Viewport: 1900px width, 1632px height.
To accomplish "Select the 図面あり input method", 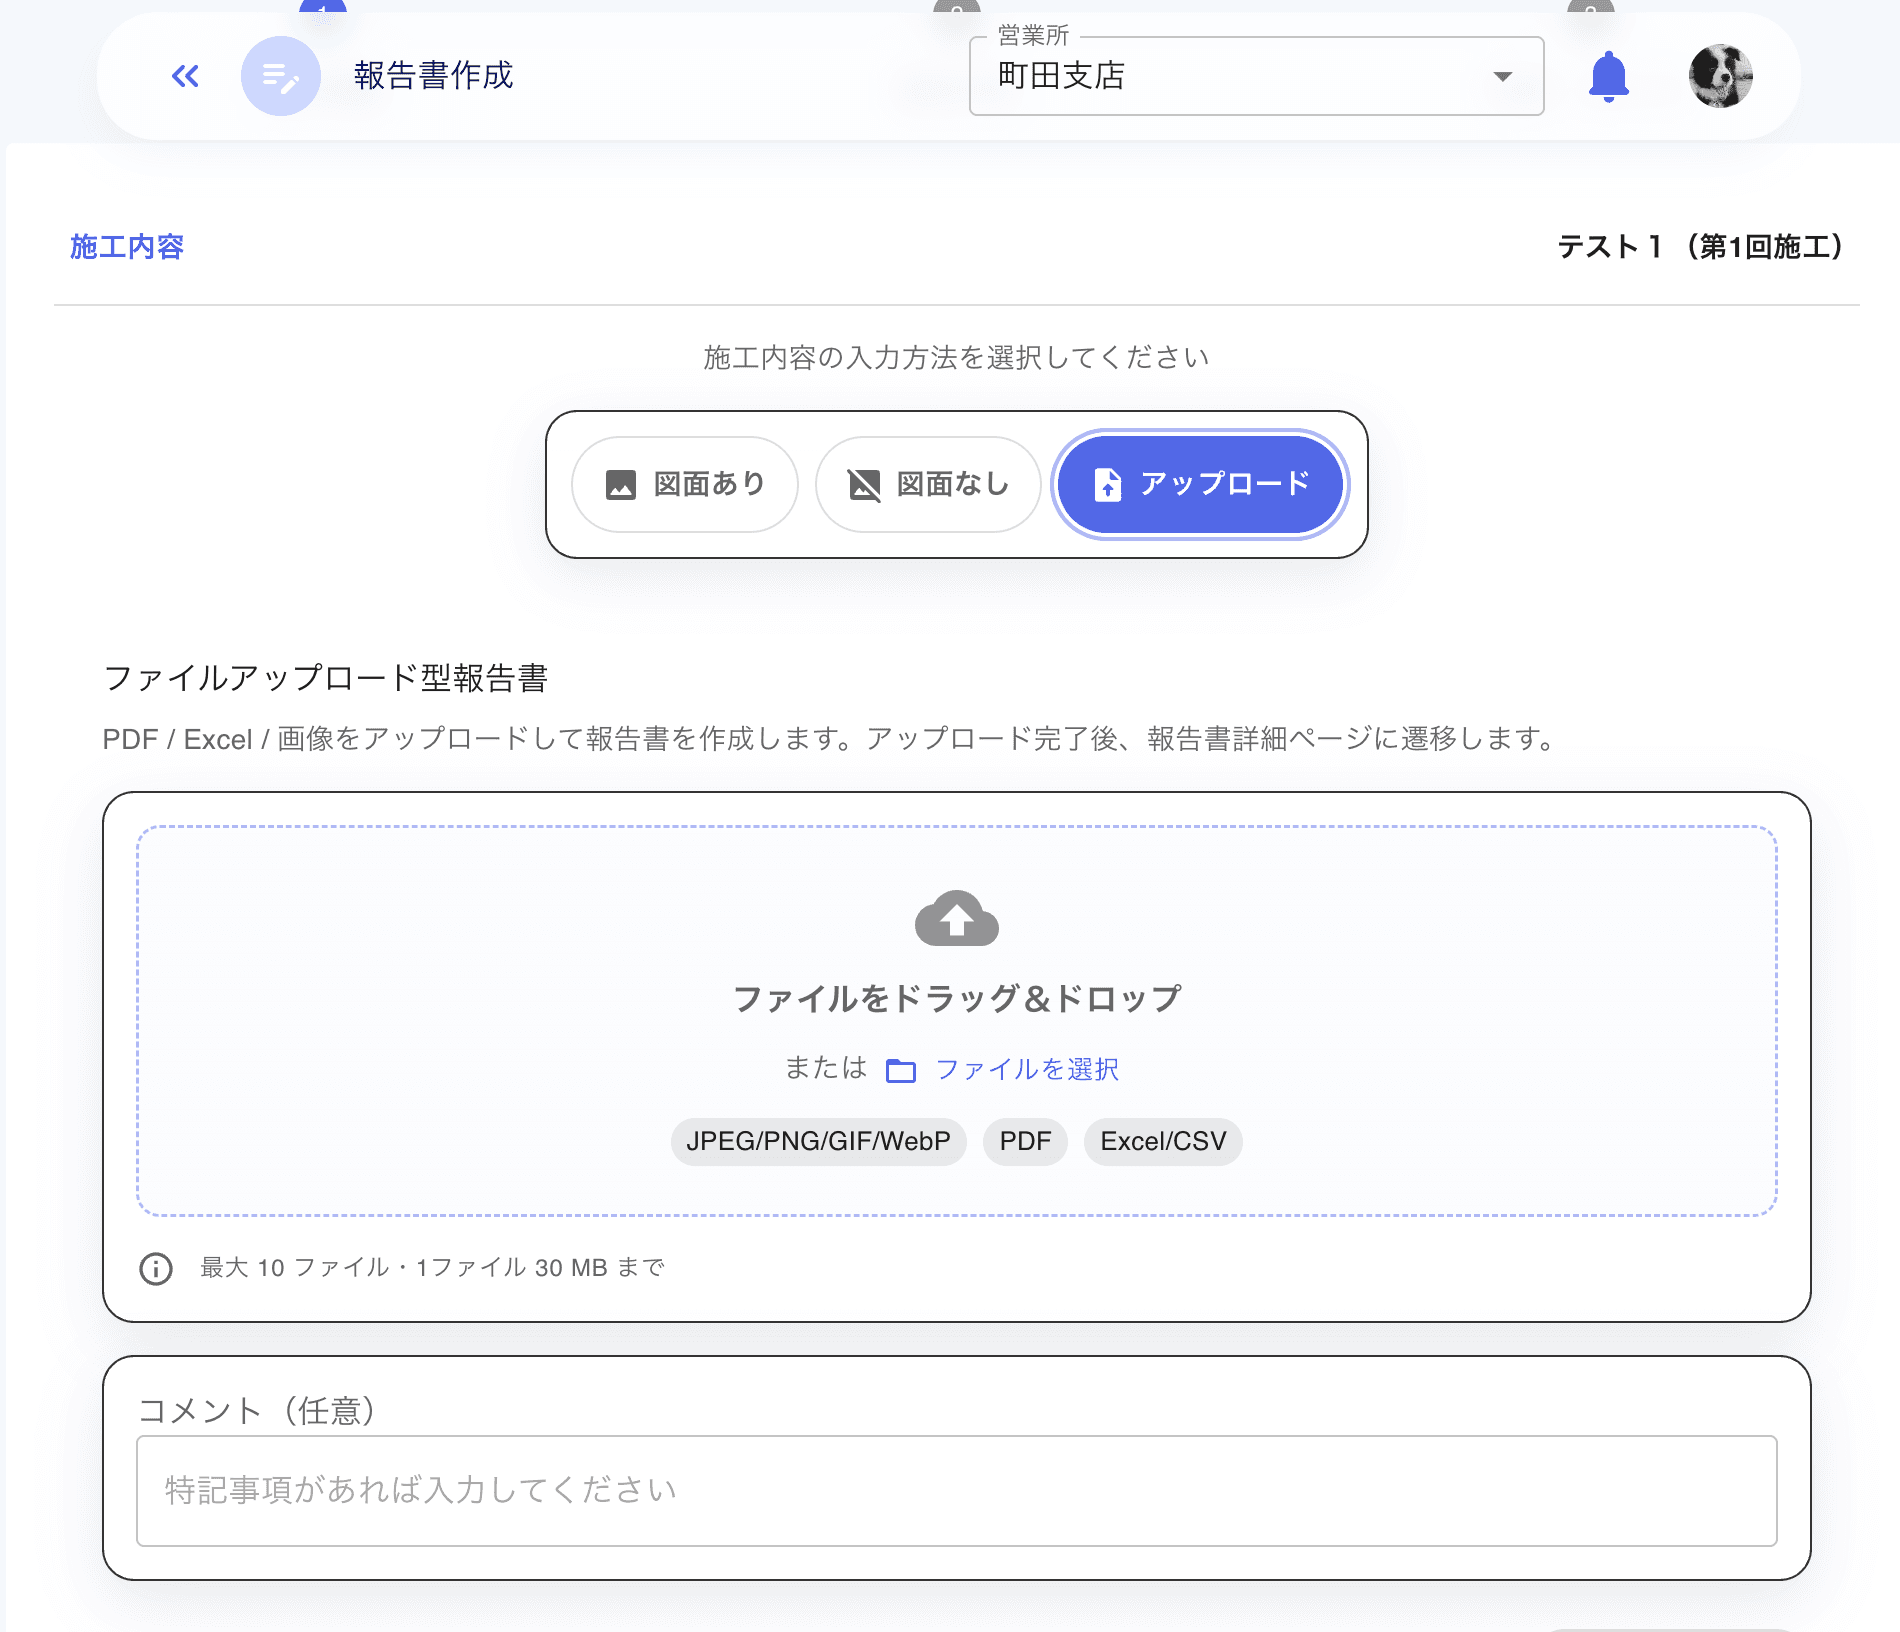I will coord(685,484).
